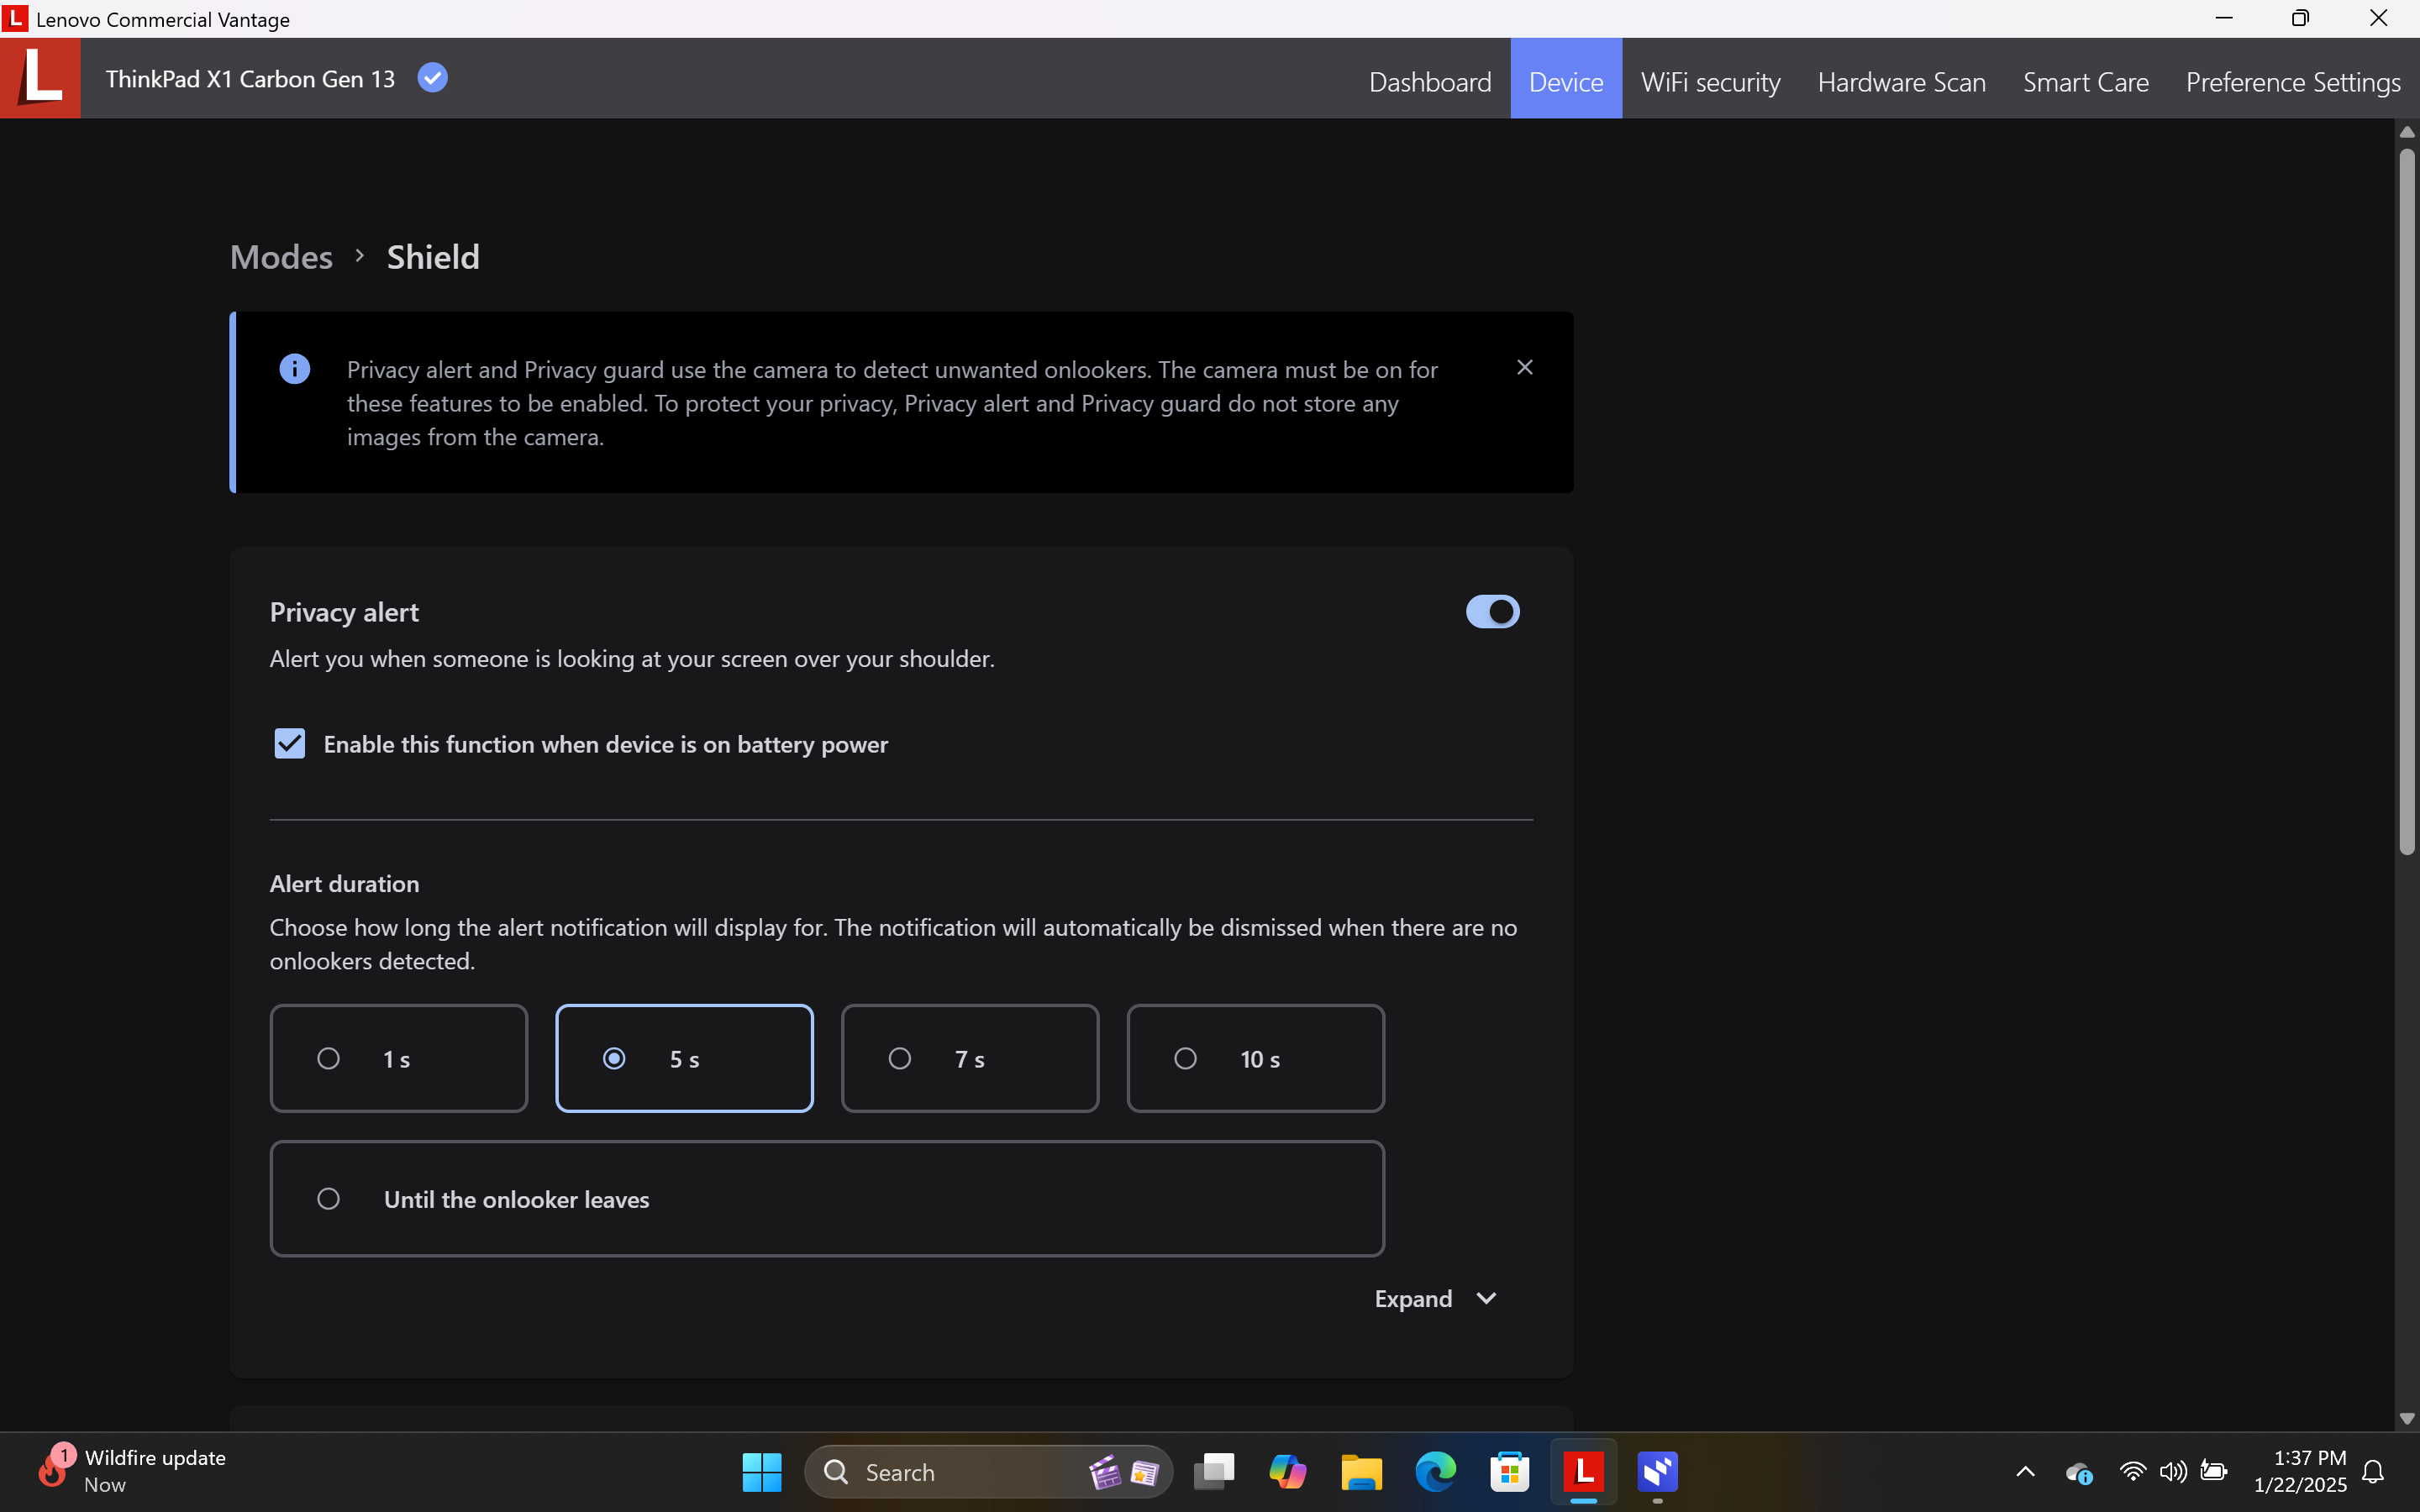Click the battery tray icon
2420x1512 pixels.
(x=2214, y=1472)
